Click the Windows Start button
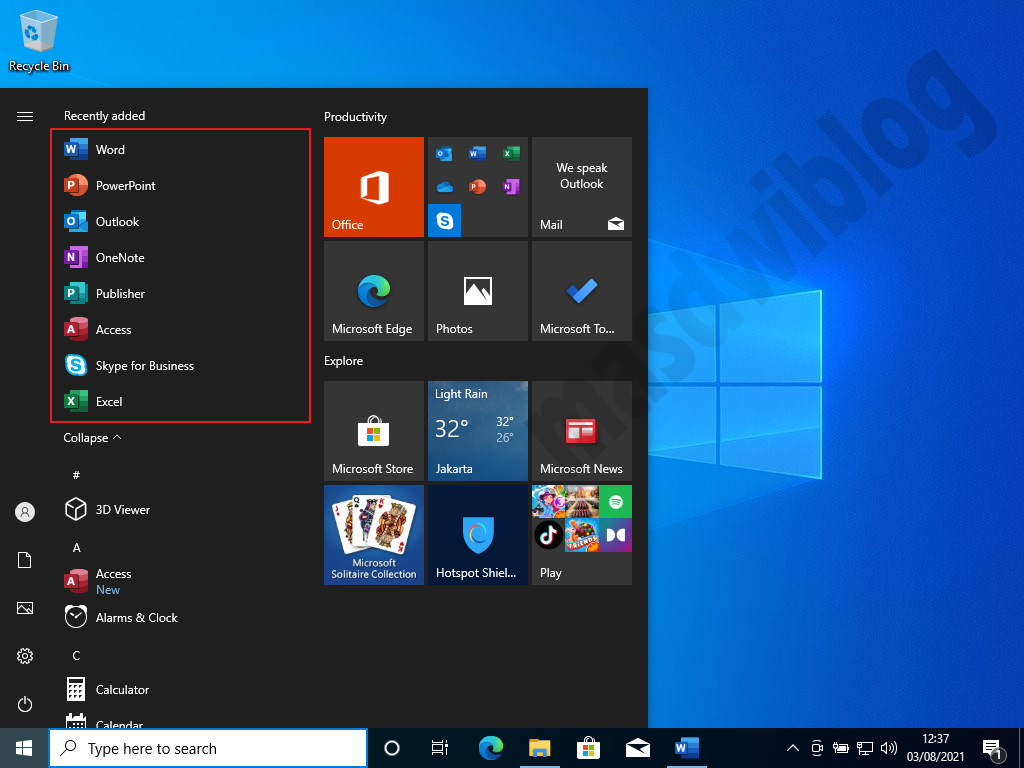Image resolution: width=1024 pixels, height=768 pixels. [24, 748]
